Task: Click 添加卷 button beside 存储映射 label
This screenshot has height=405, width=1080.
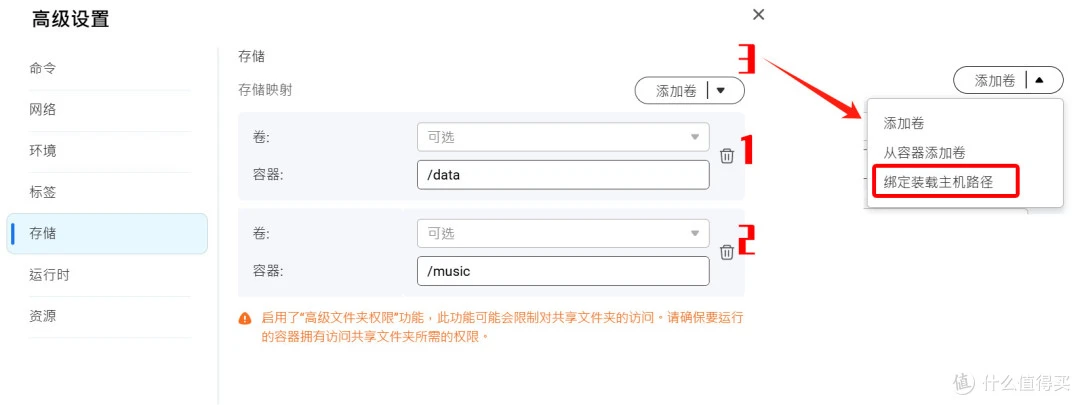Action: (689, 91)
